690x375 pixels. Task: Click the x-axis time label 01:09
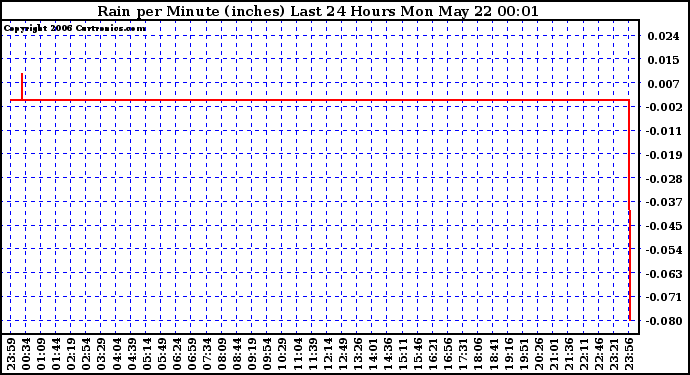(41, 355)
